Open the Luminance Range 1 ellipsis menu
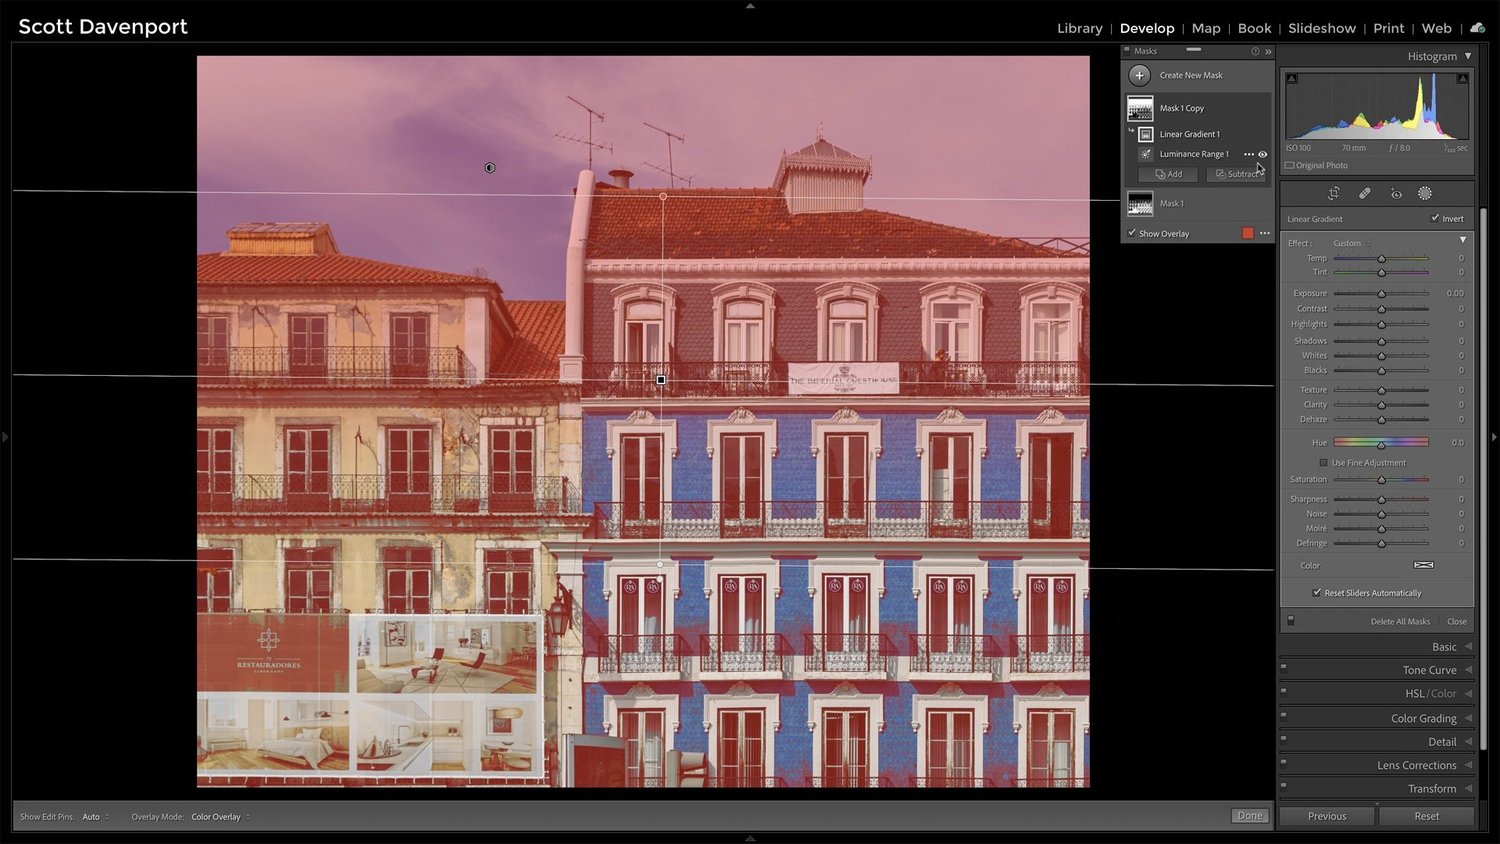 pyautogui.click(x=1248, y=154)
